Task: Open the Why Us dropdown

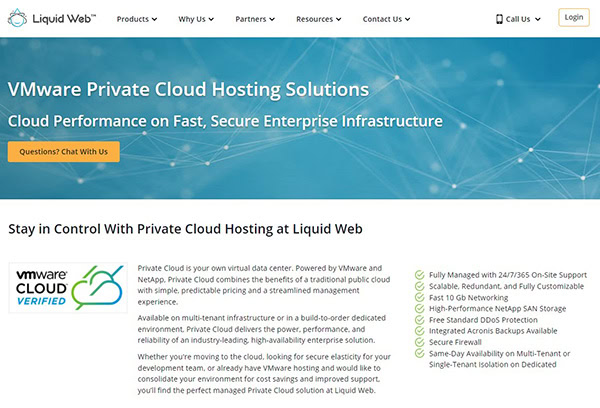Action: 200,19
